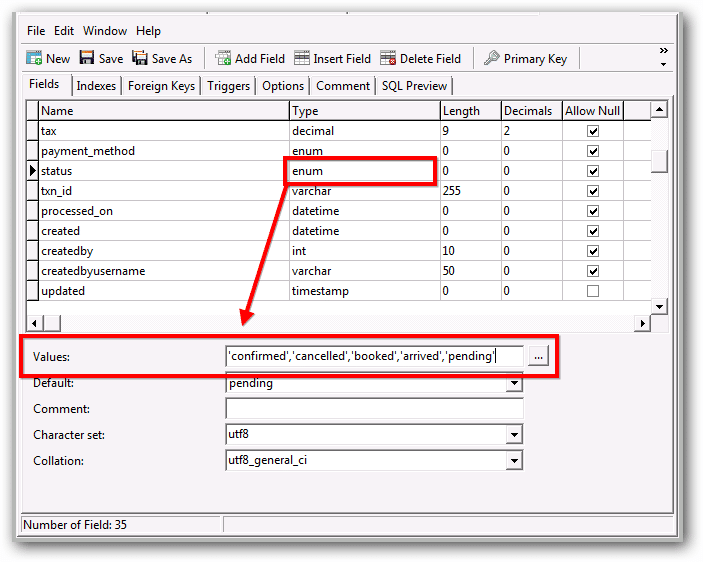Open the Default value dropdown
This screenshot has height=562, width=703.
(x=514, y=383)
